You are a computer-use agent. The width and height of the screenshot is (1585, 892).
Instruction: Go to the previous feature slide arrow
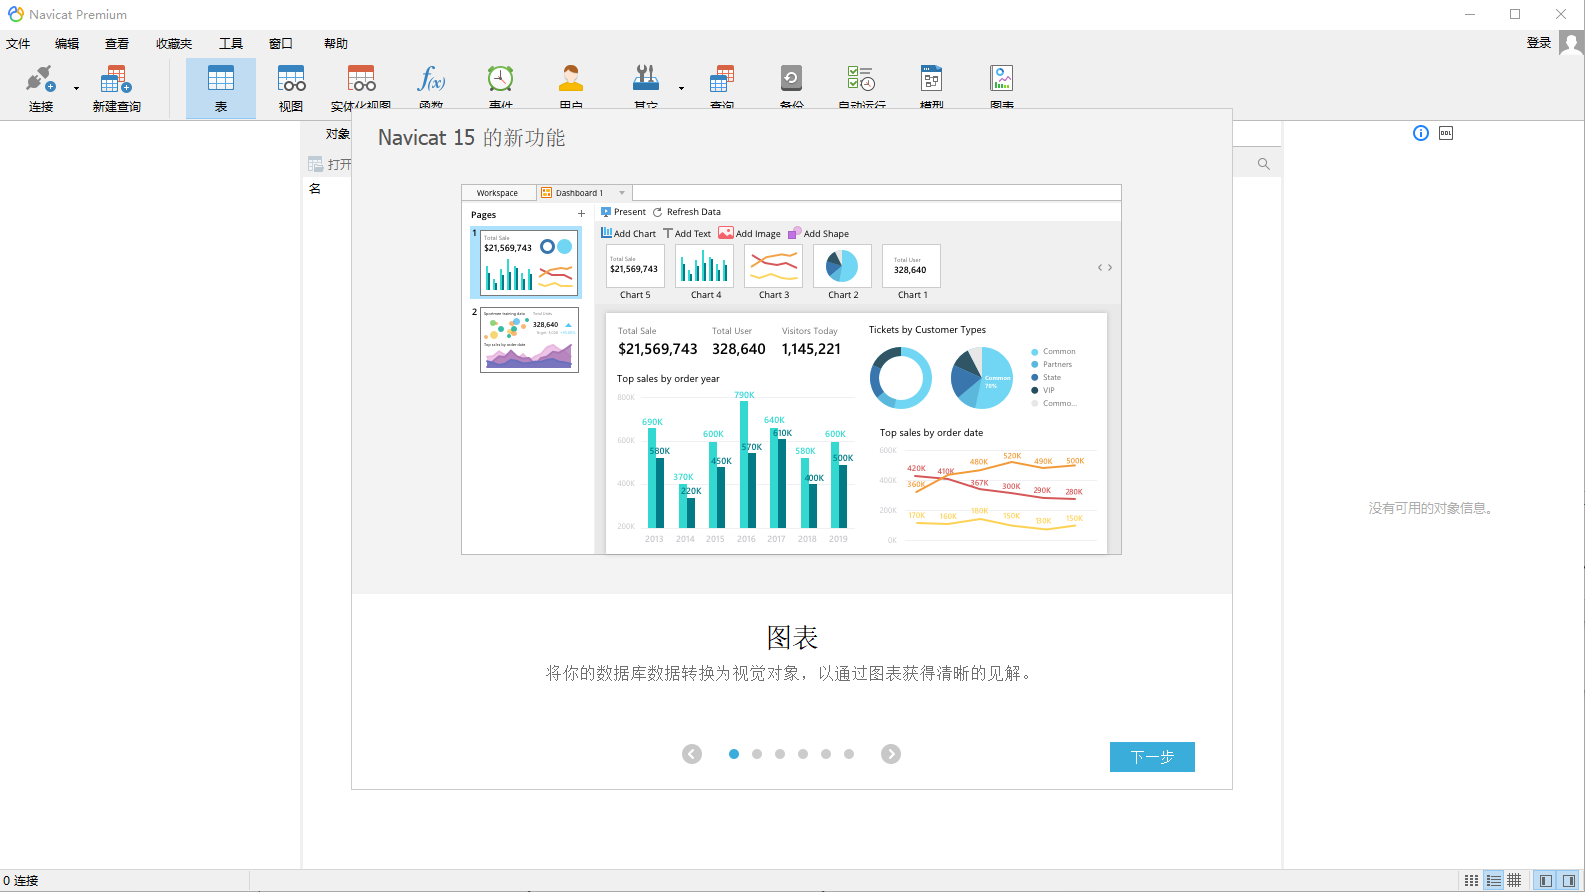pos(692,754)
